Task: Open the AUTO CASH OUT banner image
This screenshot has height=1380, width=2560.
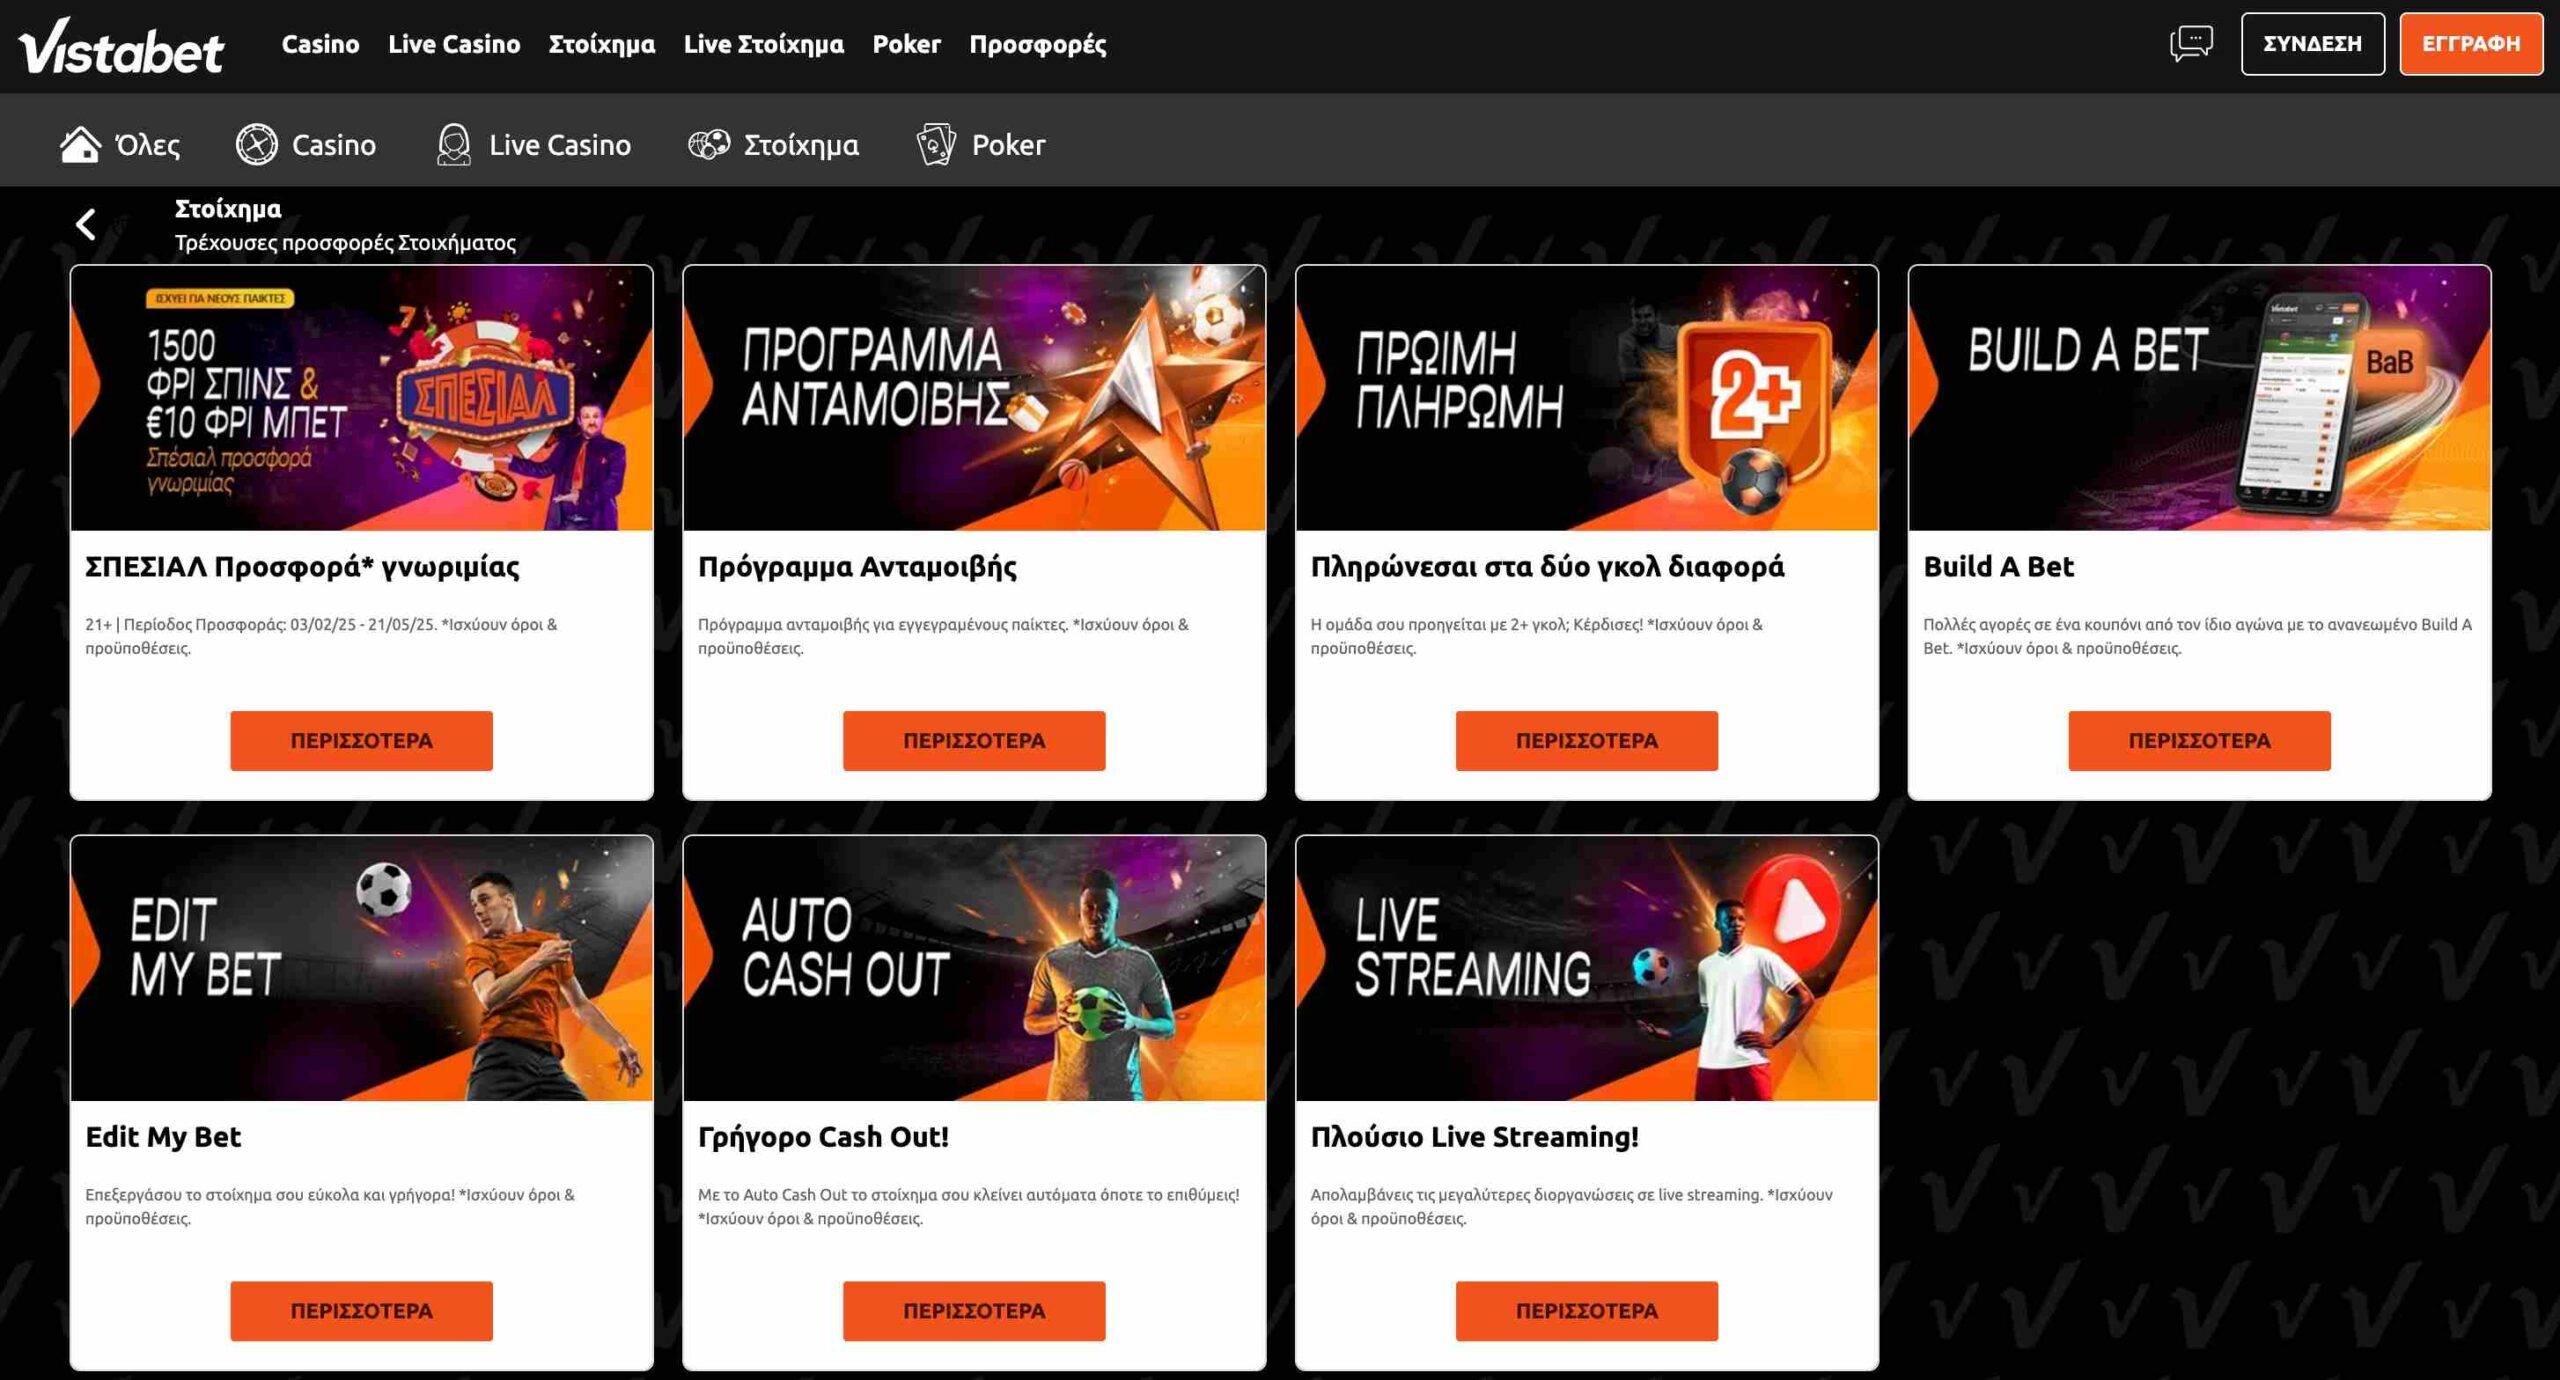Action: tap(974, 968)
